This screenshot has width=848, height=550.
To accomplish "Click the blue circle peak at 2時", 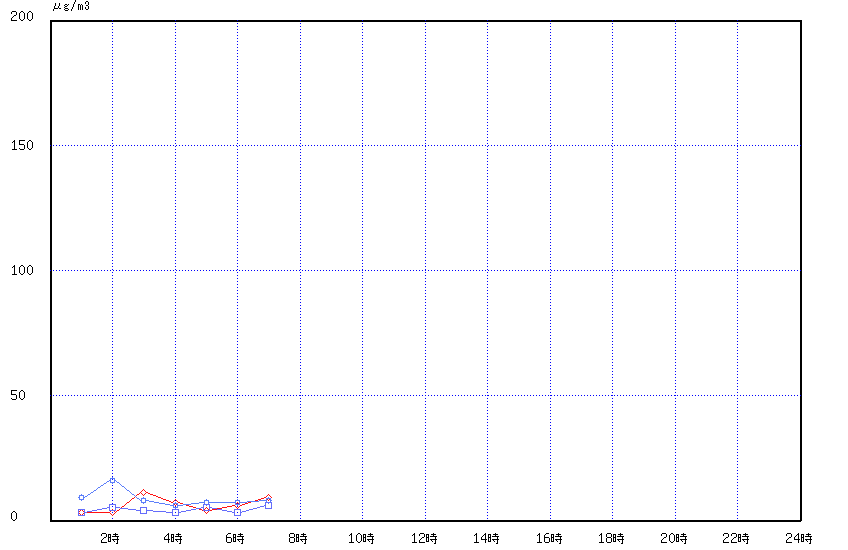I will click(x=113, y=480).
